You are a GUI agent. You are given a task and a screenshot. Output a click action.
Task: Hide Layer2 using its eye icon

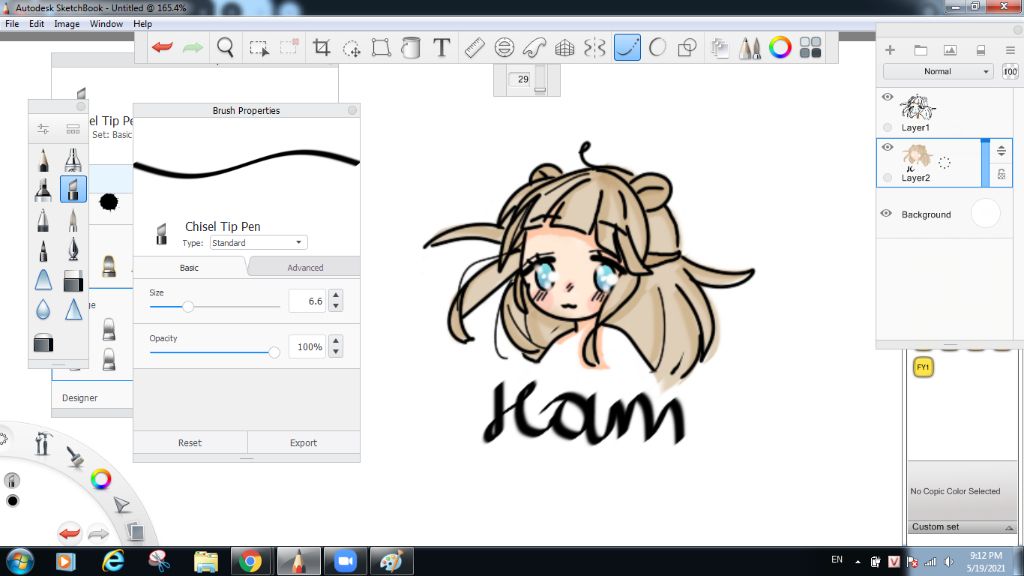[887, 148]
